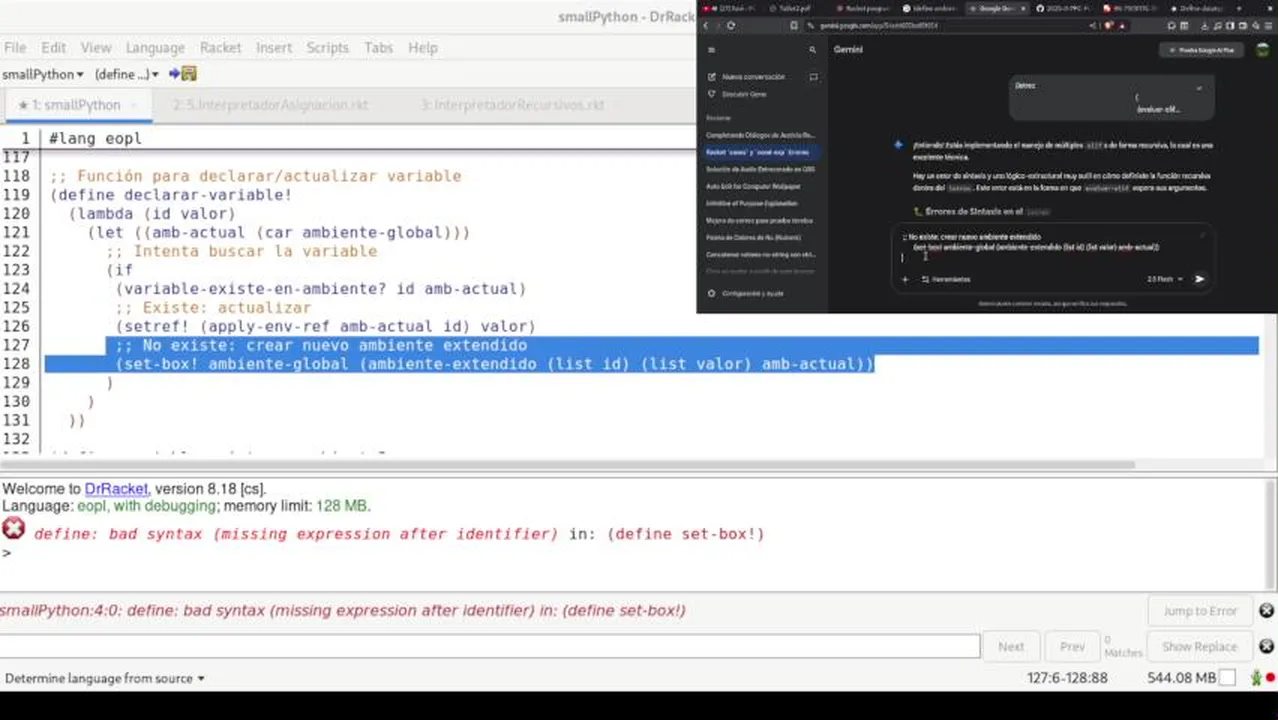The width and height of the screenshot is (1278, 720).
Task: Click the temporary chat icon beside Nueva conversación
Action: tap(813, 76)
